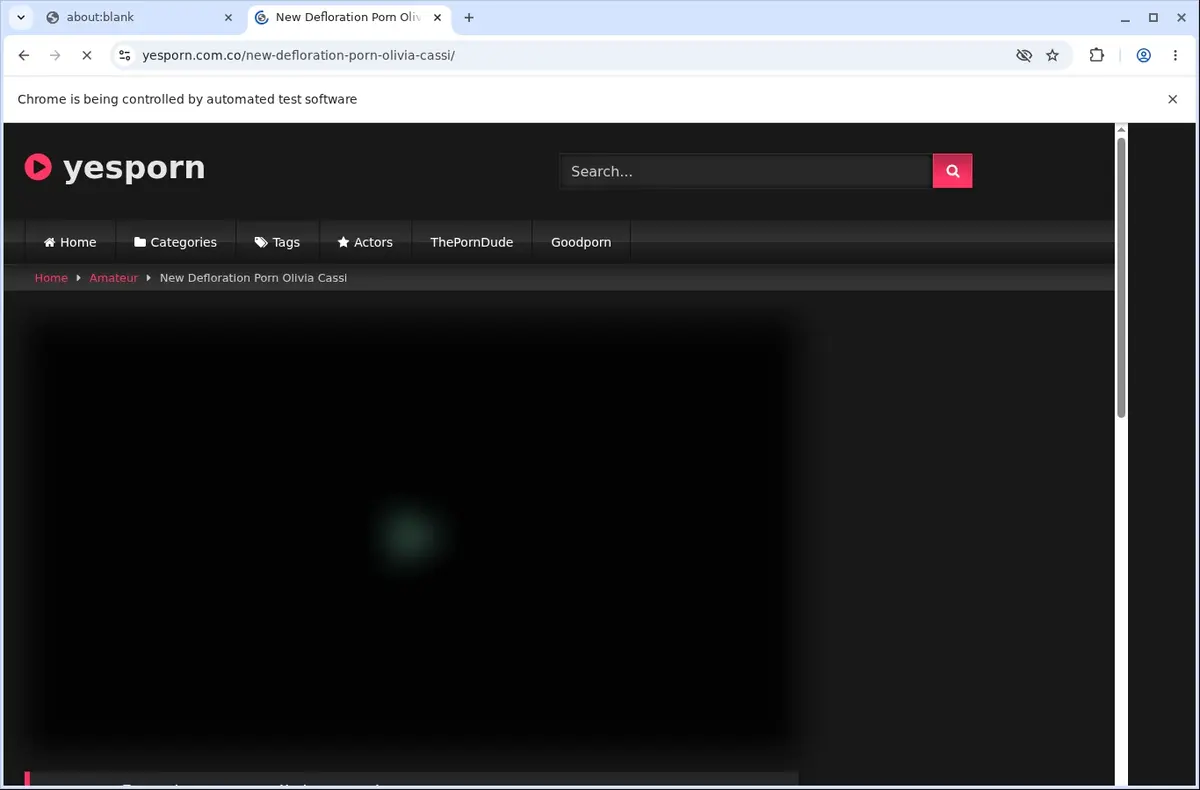Open the ThePornDude navigation link
Viewport: 1200px width, 790px height.
point(472,242)
